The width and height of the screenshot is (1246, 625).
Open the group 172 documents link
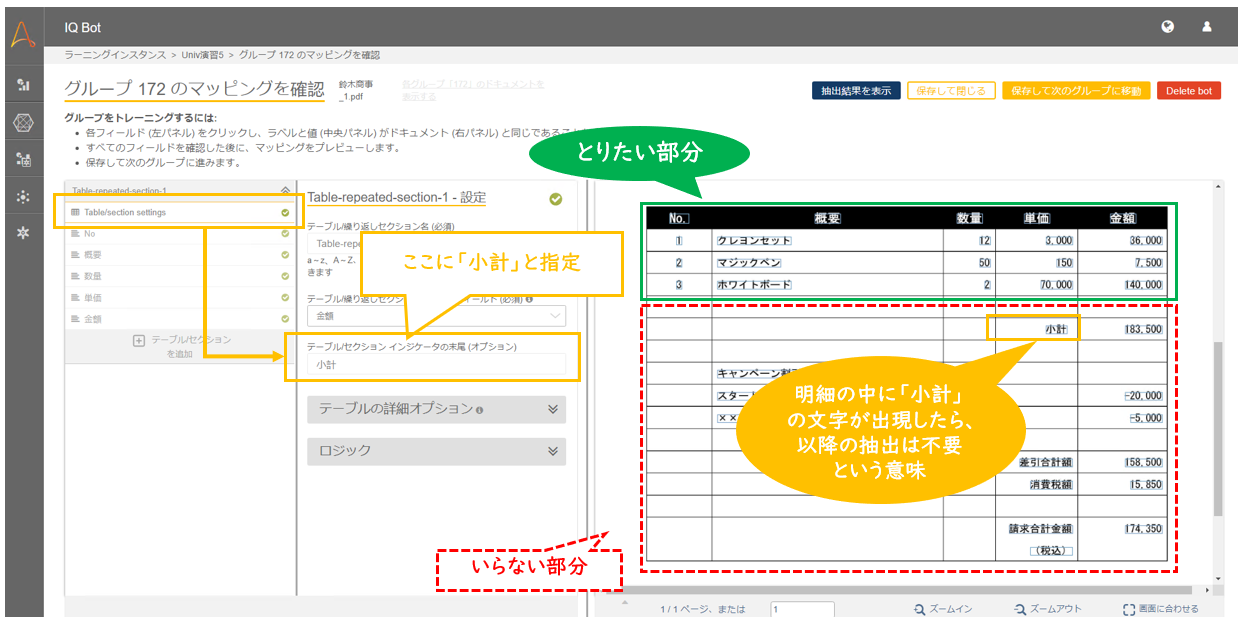[x=473, y=90]
